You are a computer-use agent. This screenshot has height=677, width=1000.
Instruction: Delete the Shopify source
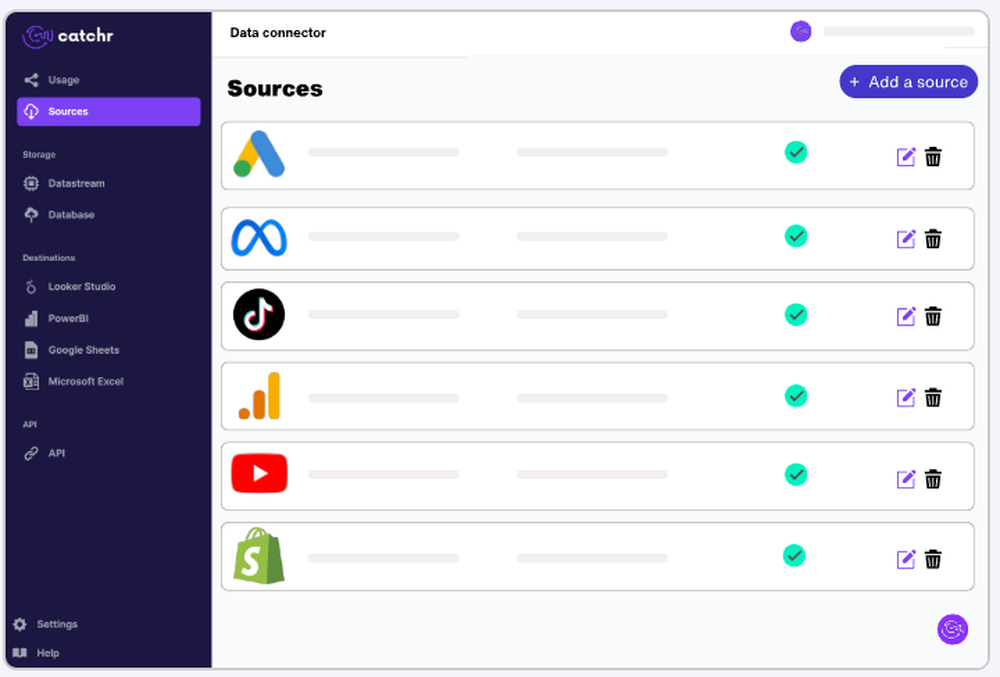coord(933,559)
